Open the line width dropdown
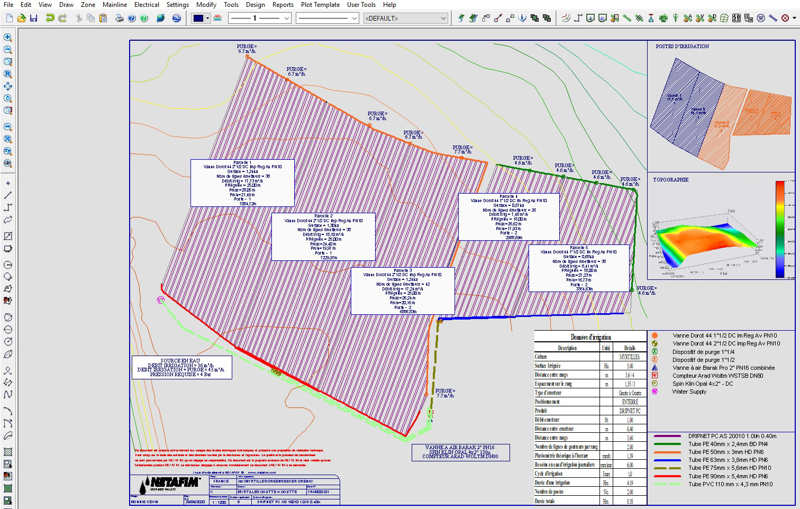 (287, 18)
